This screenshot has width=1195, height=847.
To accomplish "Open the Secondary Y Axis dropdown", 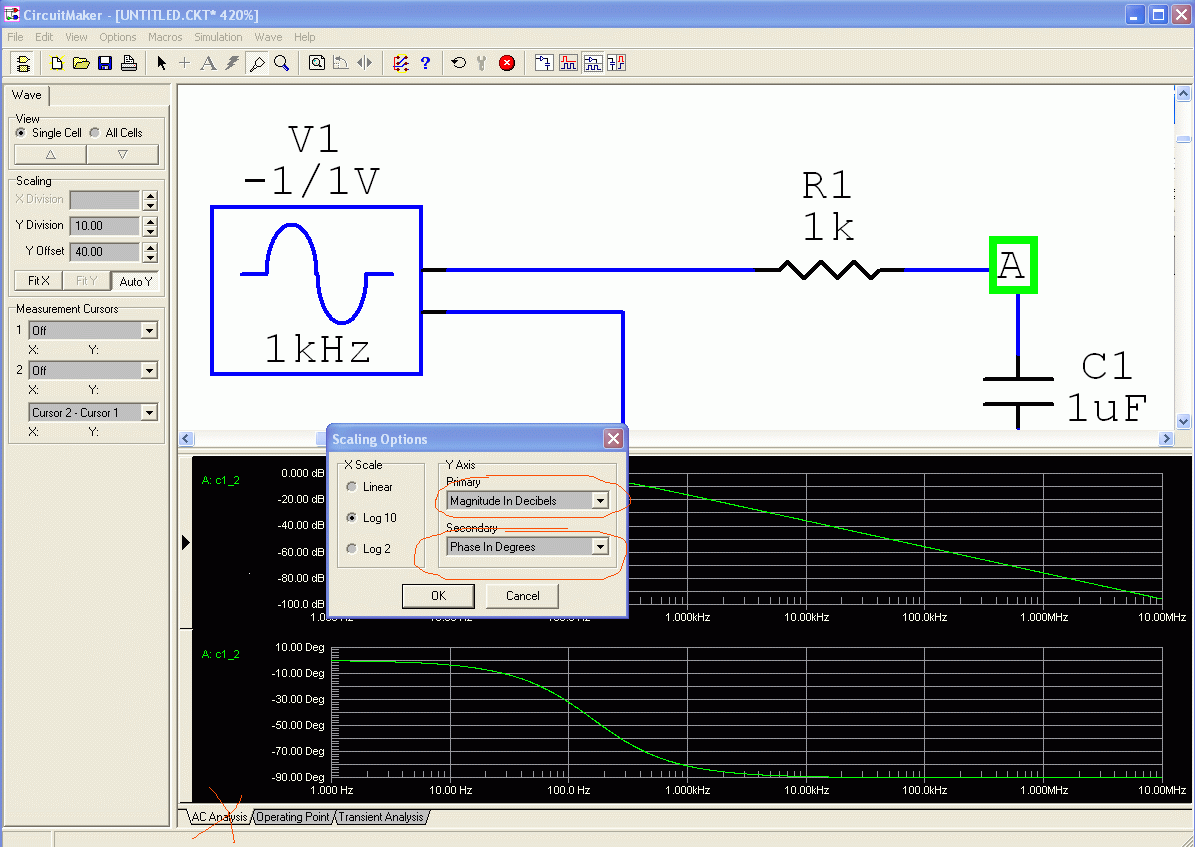I will pyautogui.click(x=600, y=547).
